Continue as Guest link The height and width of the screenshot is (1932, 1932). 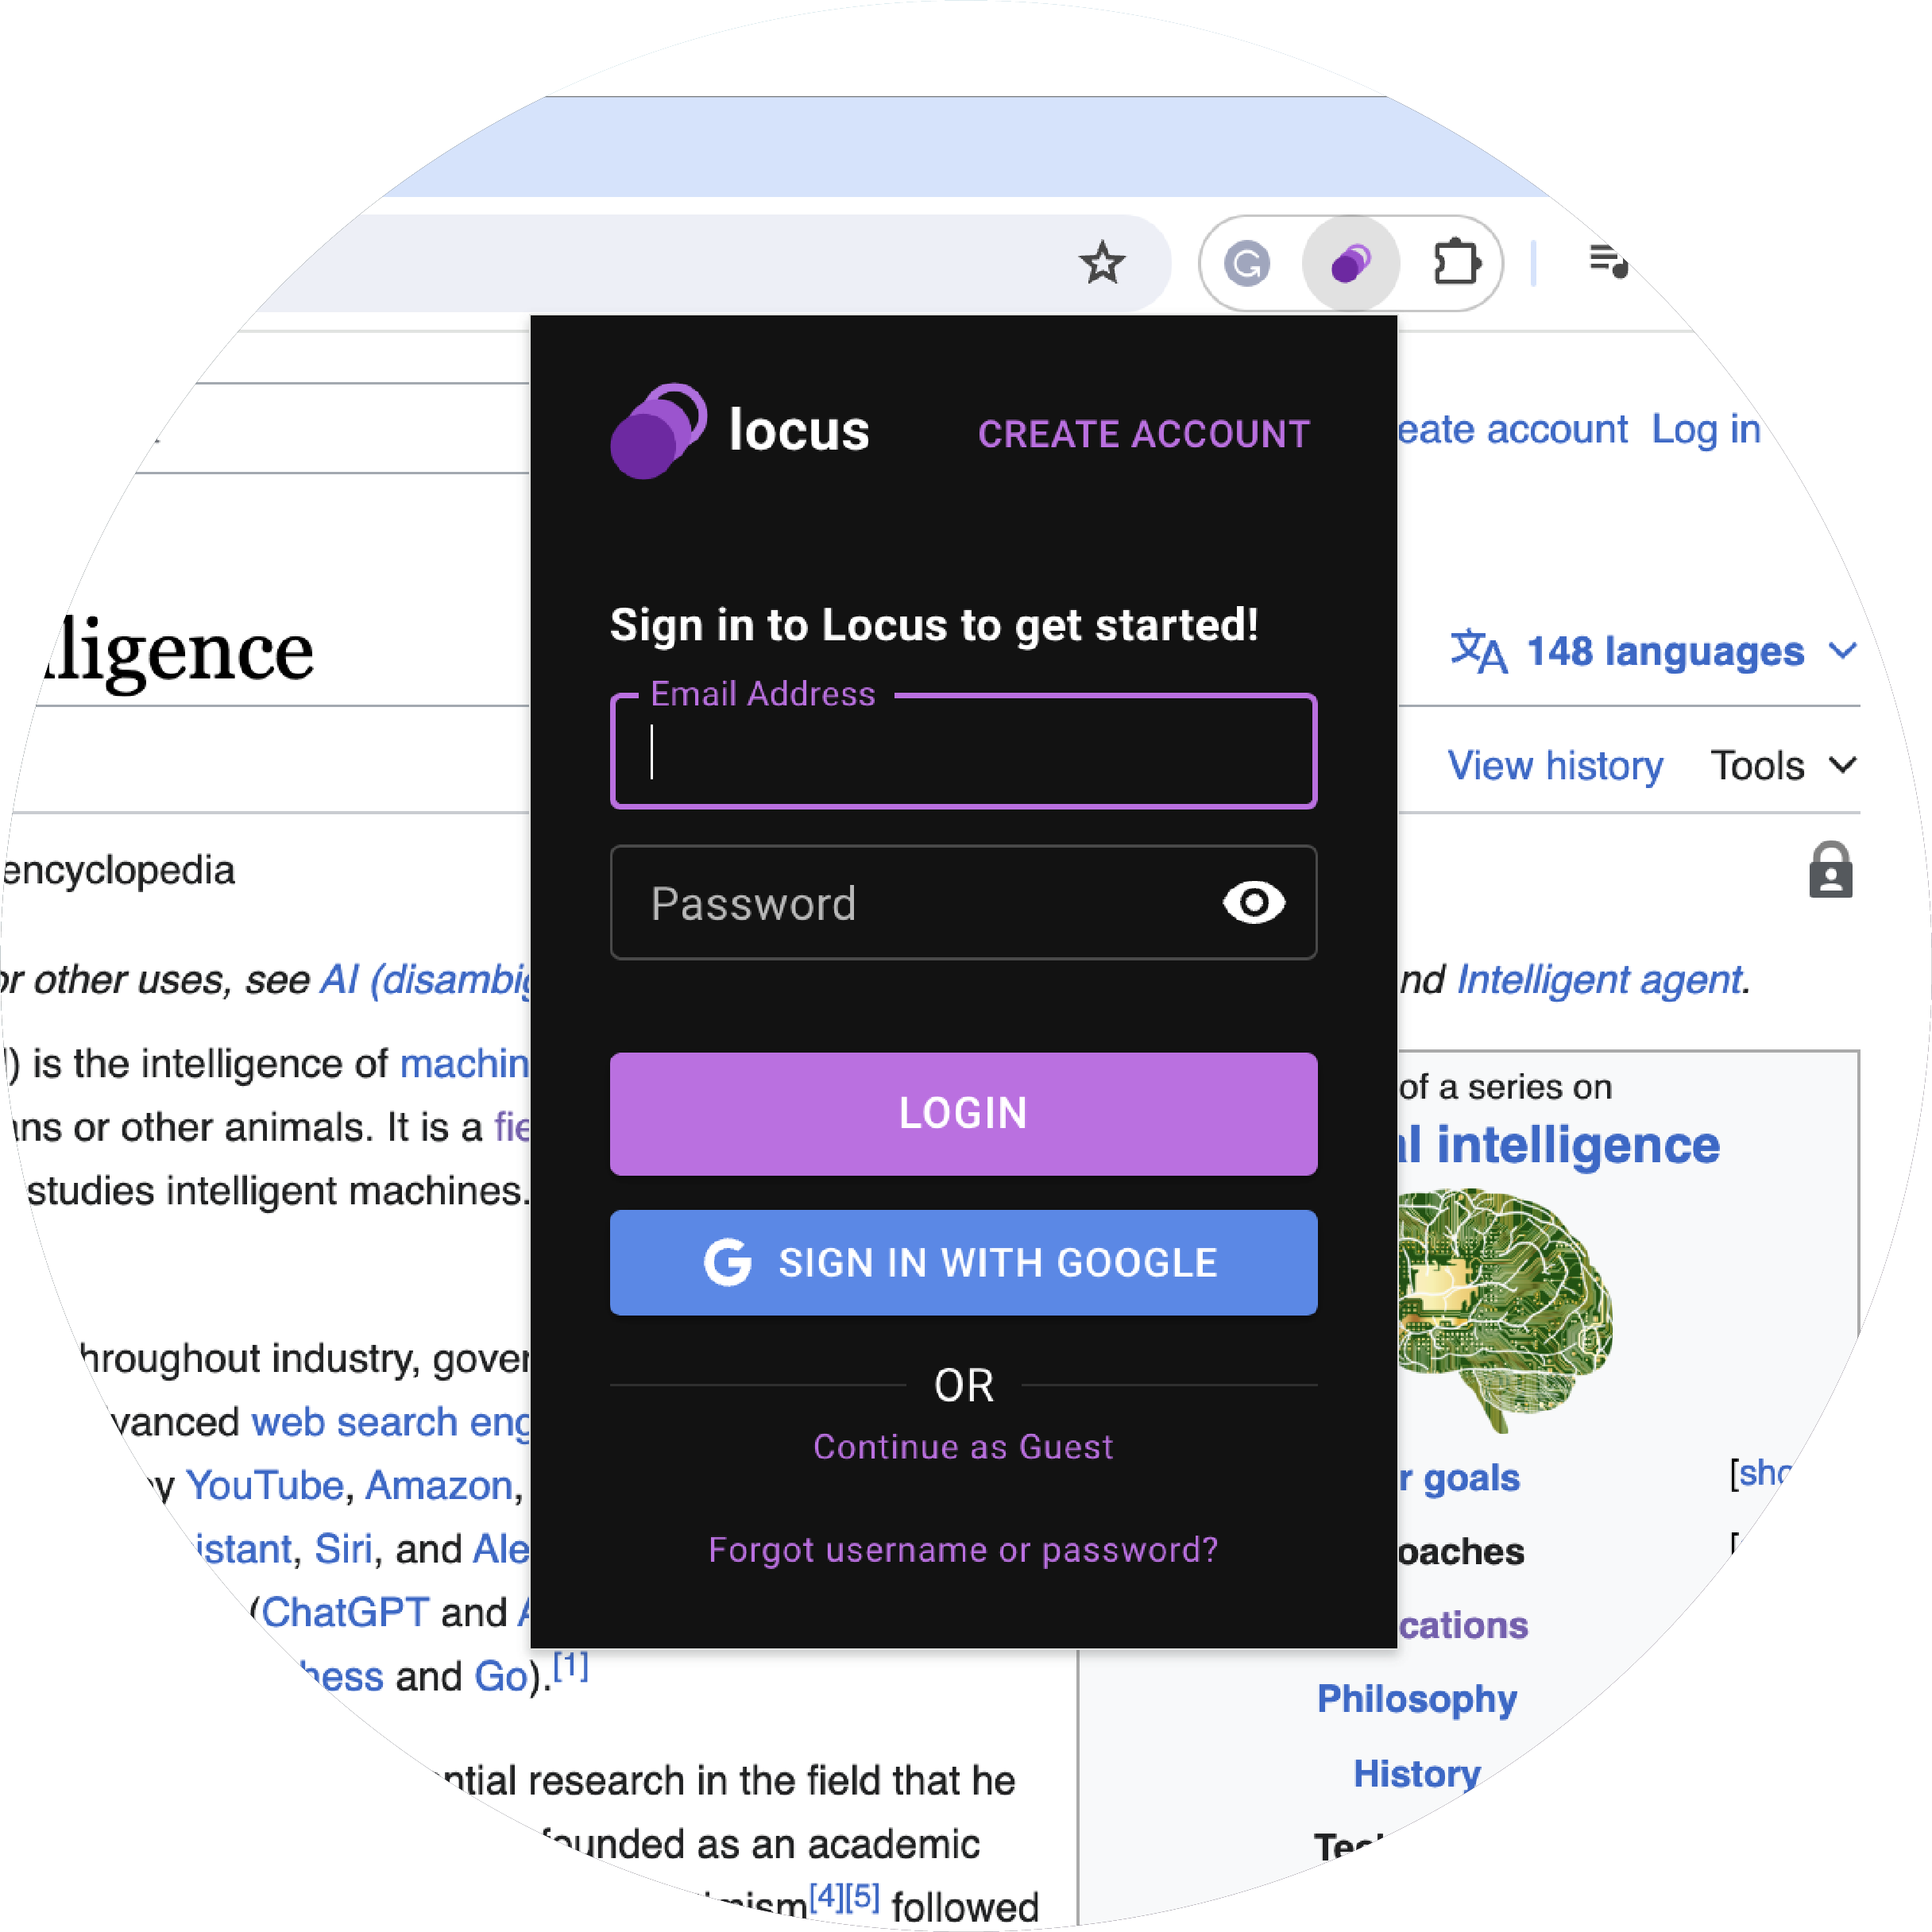[x=963, y=1447]
